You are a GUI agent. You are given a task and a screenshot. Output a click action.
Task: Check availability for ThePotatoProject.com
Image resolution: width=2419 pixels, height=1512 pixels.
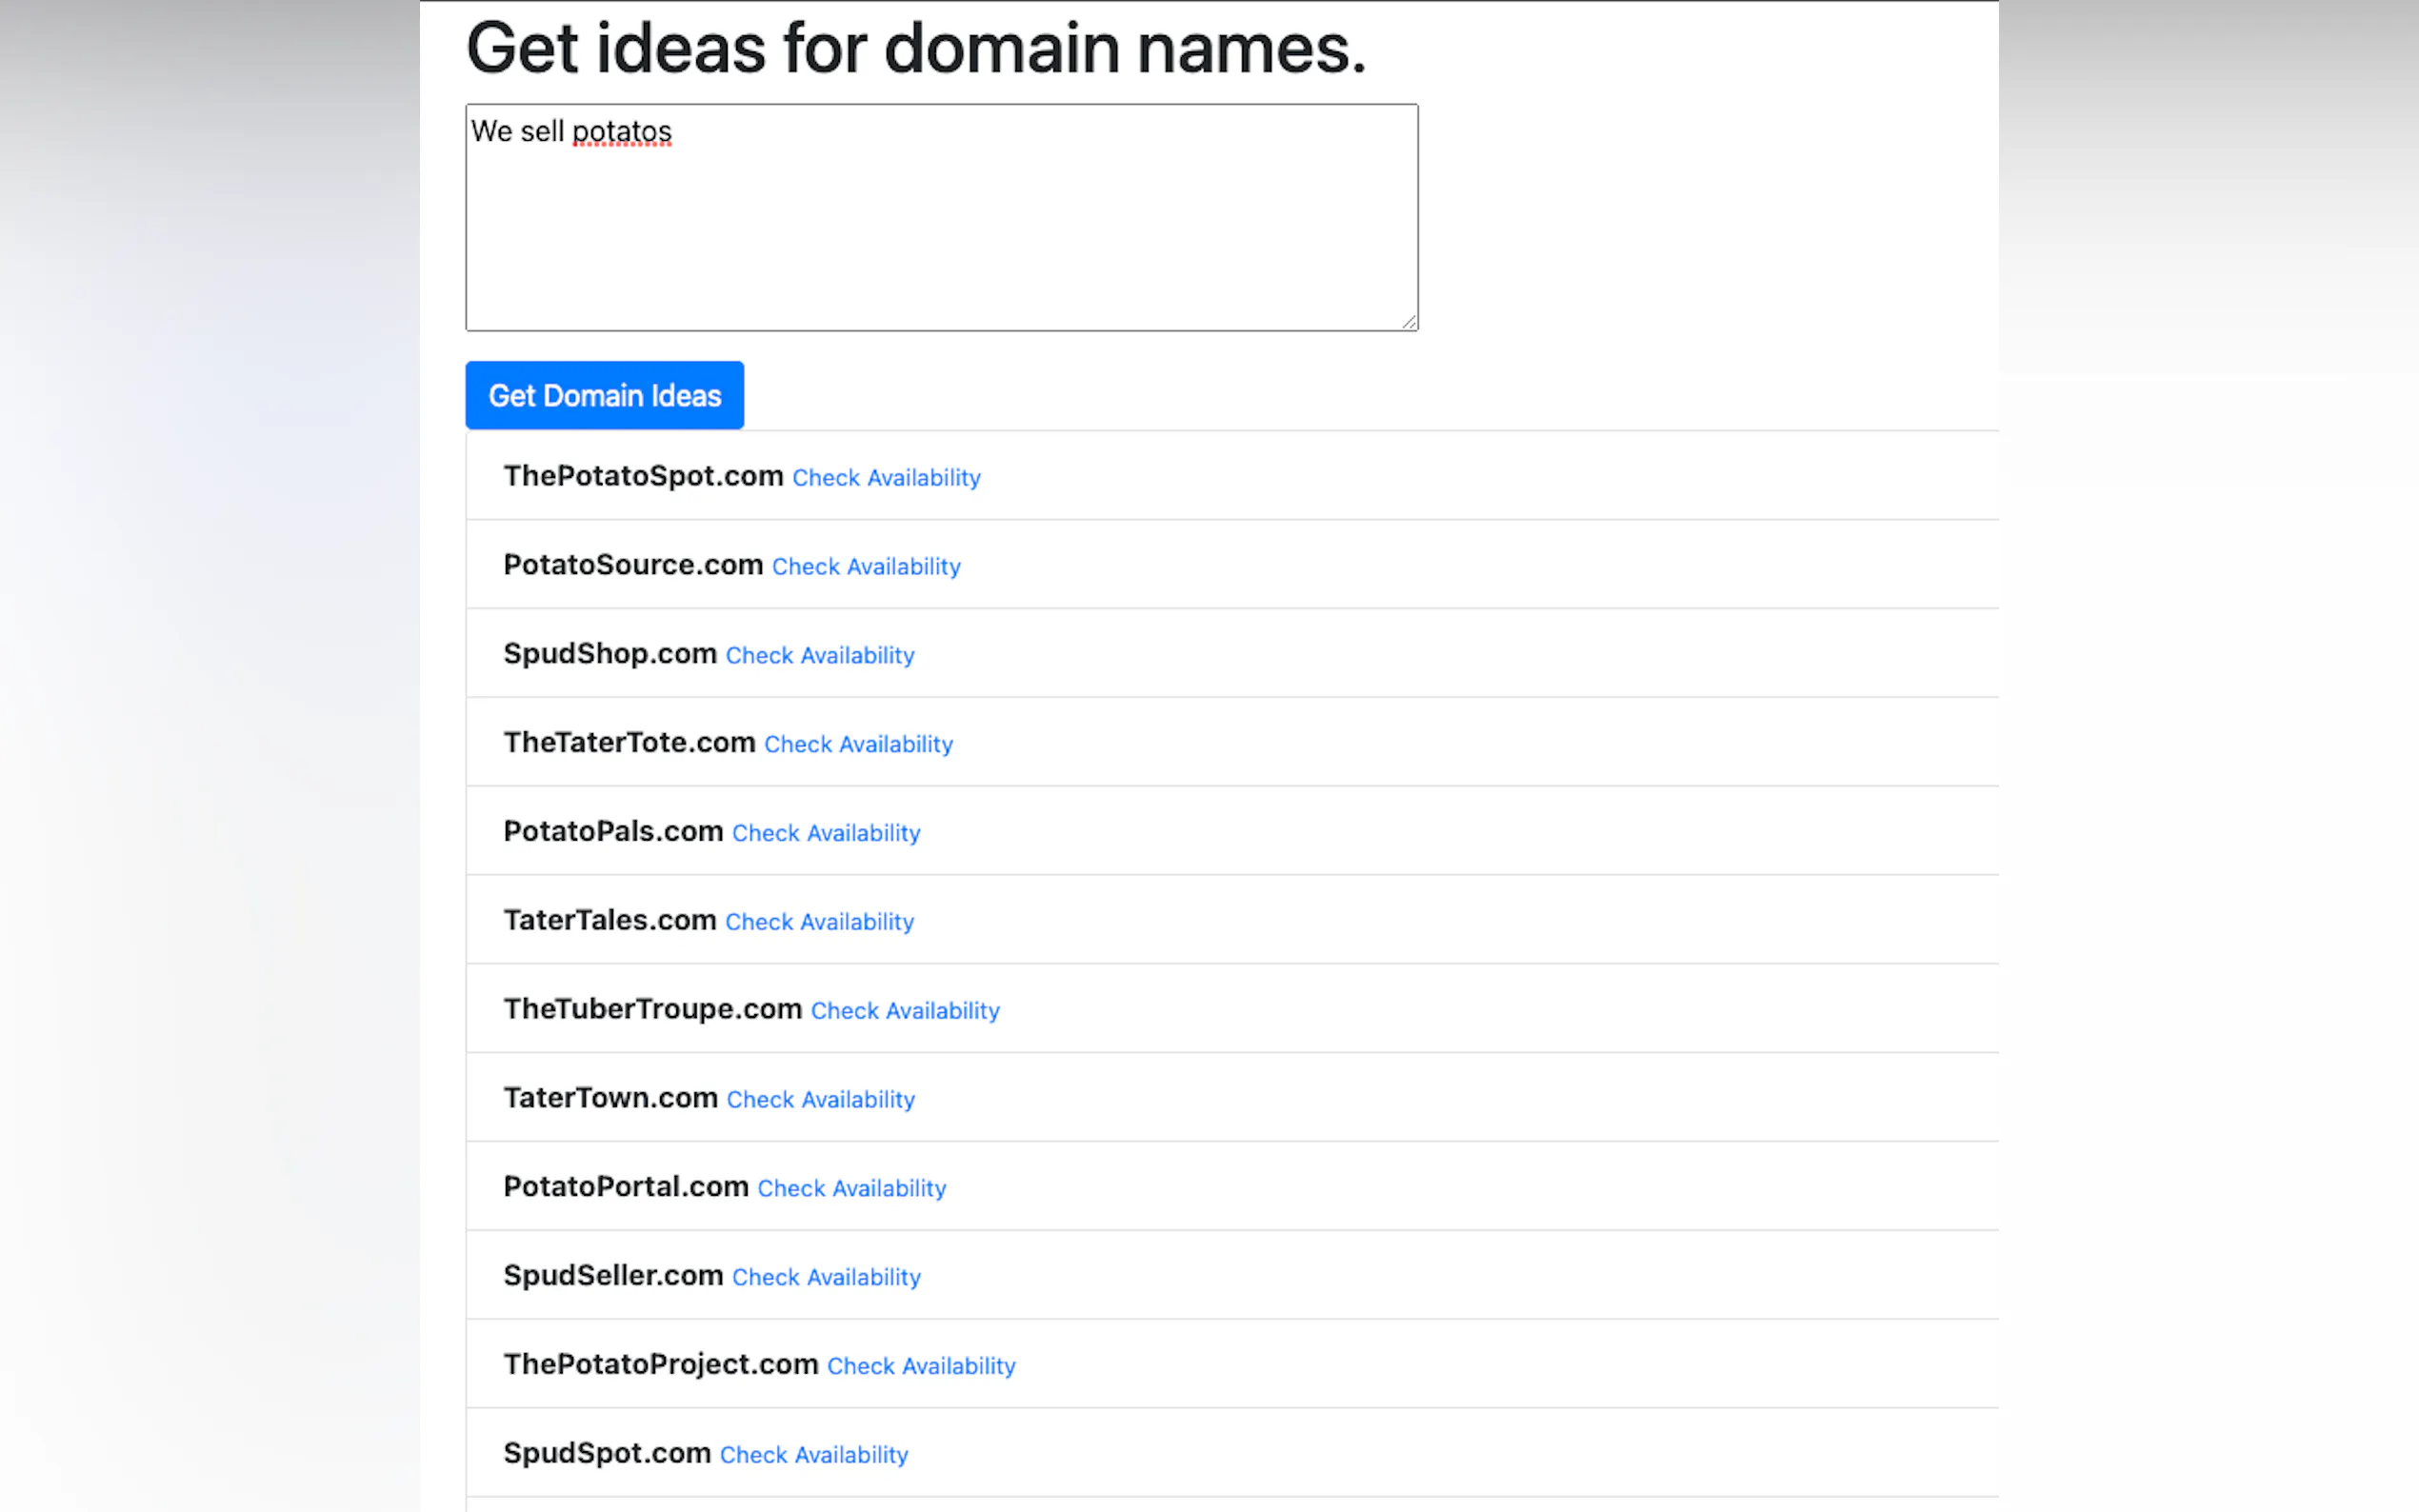pos(921,1366)
